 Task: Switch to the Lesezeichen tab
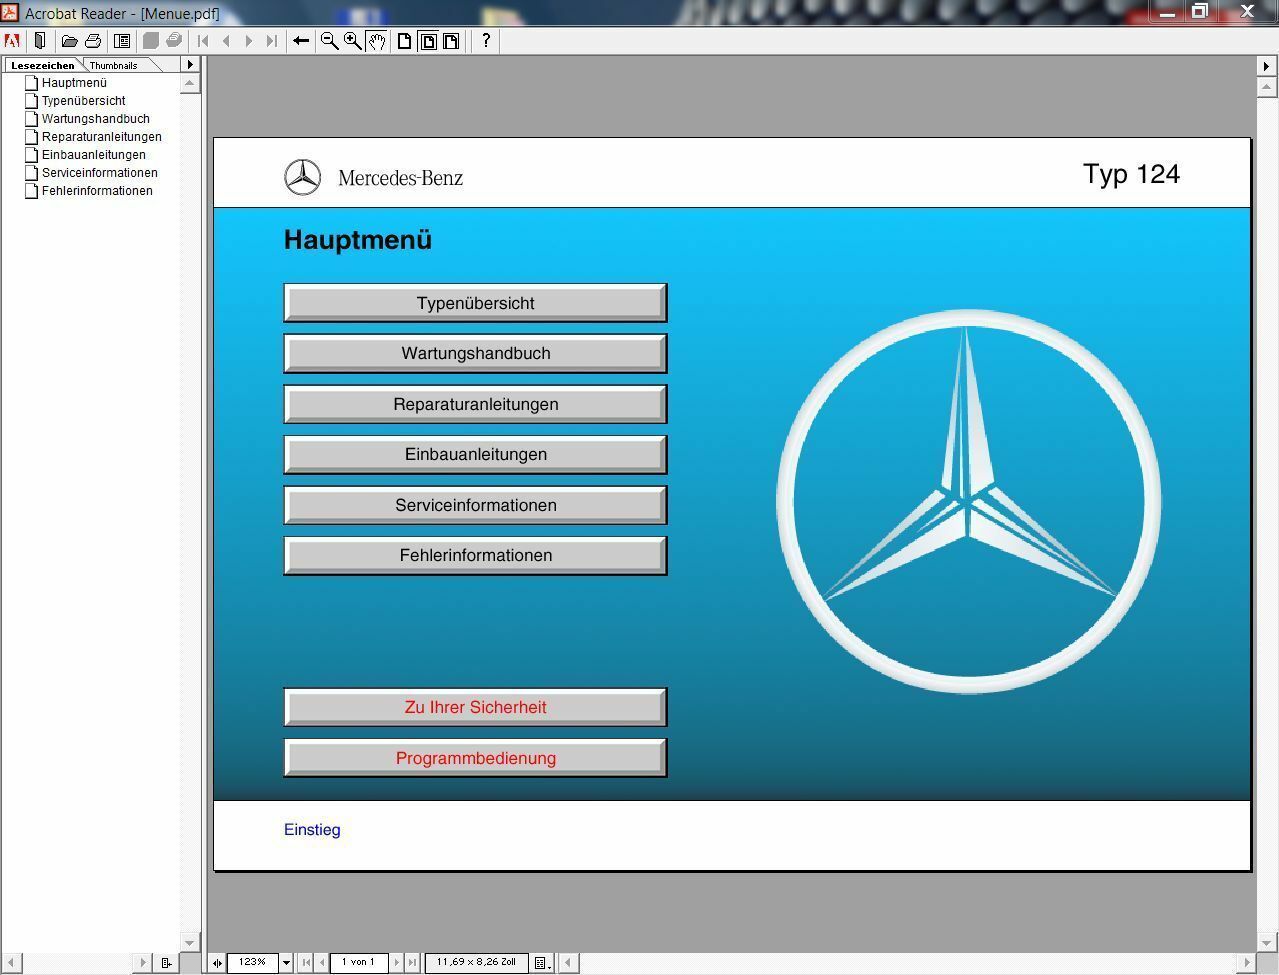pos(42,65)
